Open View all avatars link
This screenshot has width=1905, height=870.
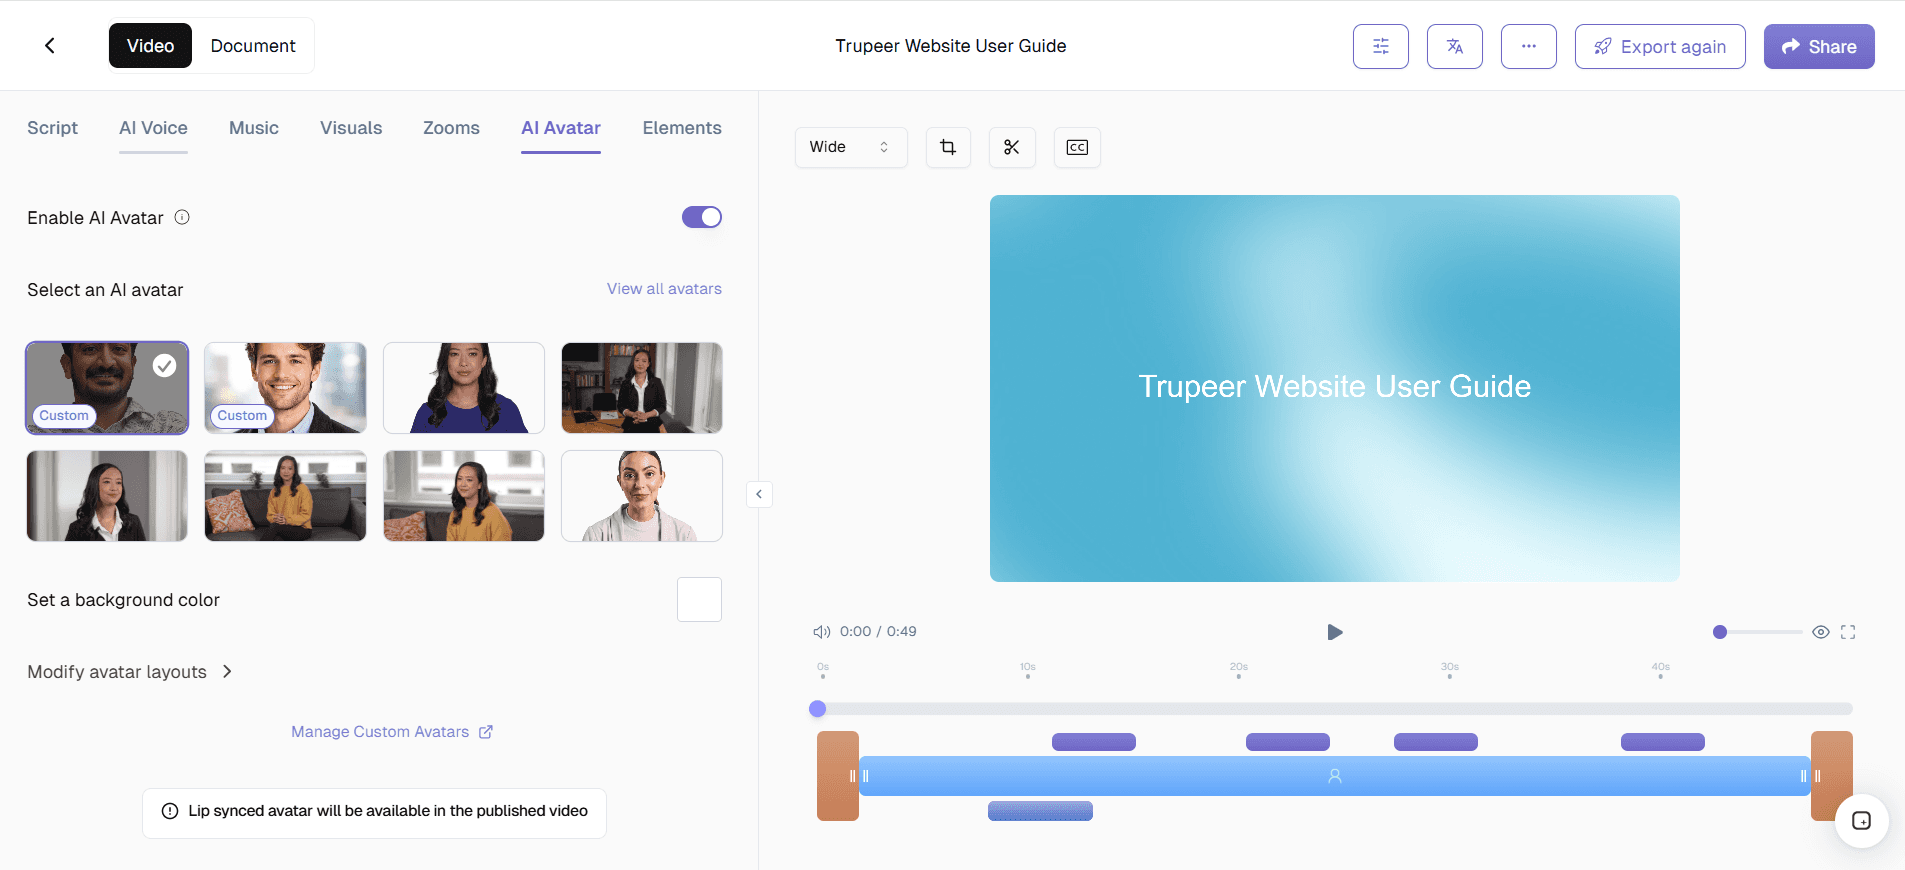point(664,289)
